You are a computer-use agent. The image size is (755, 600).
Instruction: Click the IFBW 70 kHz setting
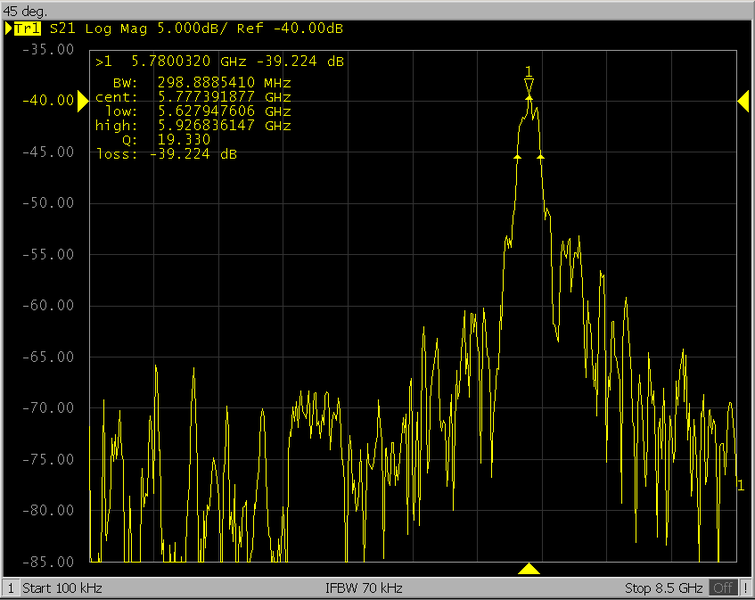(364, 588)
